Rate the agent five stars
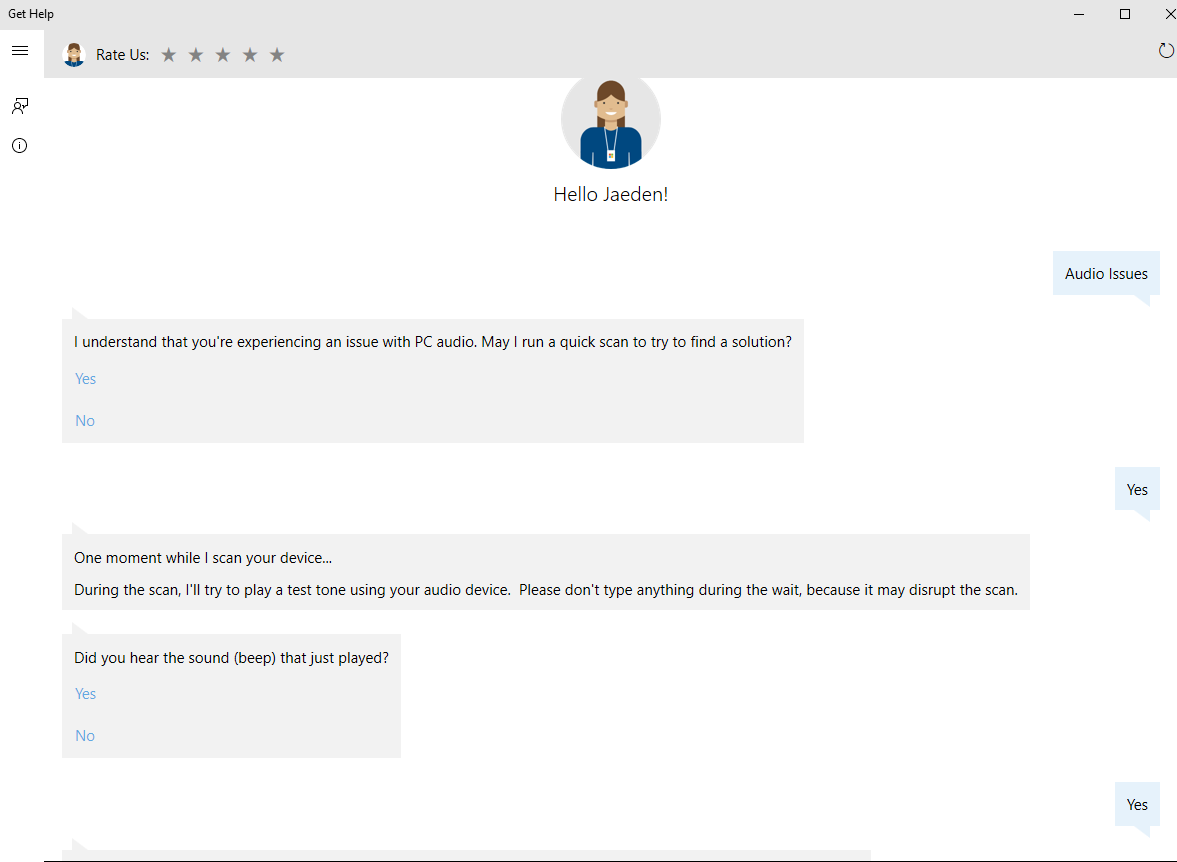This screenshot has width=1177, height=862. (277, 55)
